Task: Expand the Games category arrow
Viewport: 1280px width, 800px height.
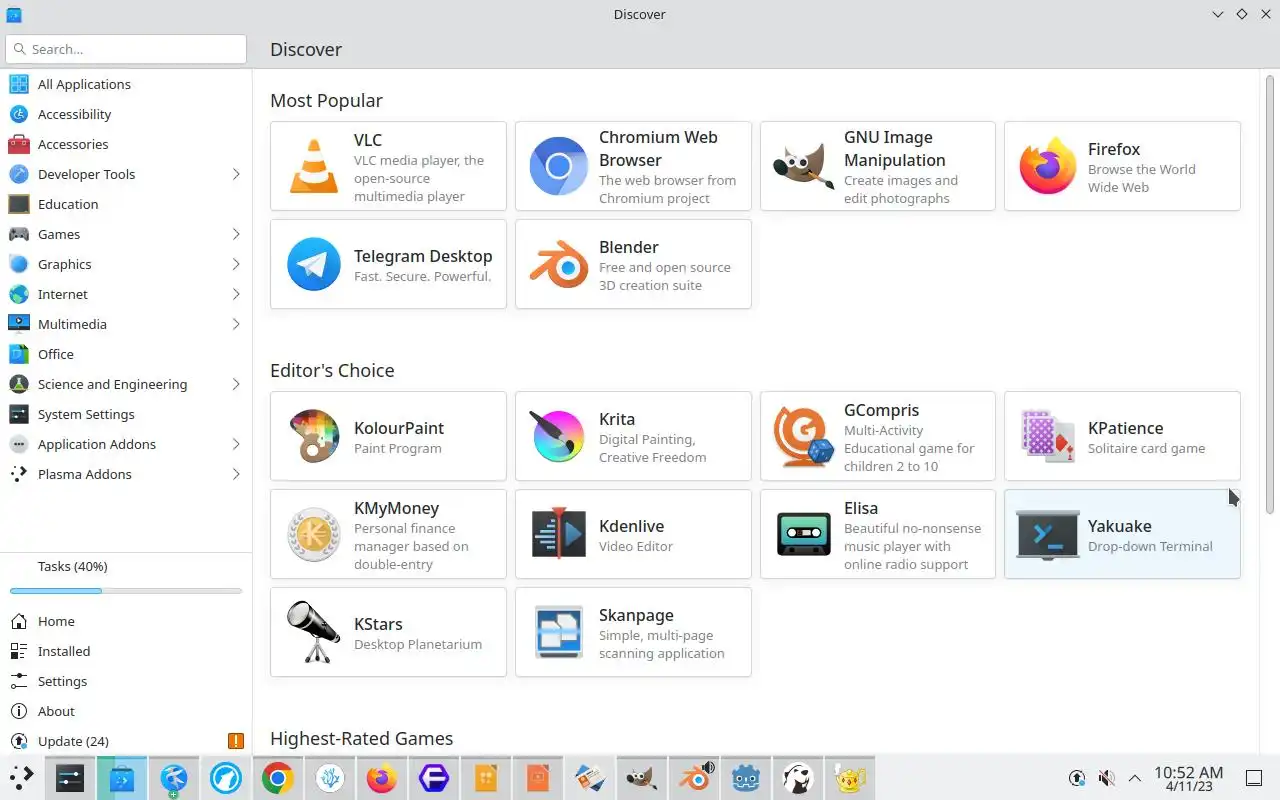Action: coord(236,234)
